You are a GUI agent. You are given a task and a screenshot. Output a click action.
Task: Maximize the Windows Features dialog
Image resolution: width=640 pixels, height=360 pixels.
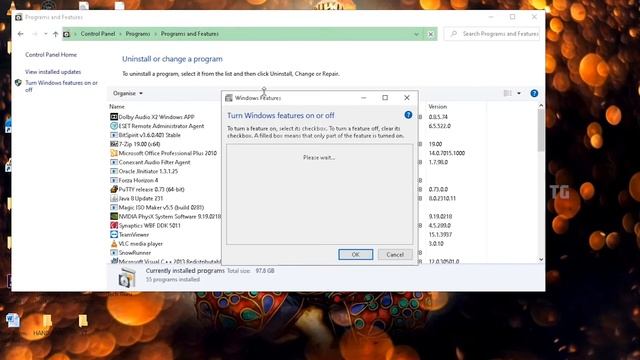[x=385, y=98]
